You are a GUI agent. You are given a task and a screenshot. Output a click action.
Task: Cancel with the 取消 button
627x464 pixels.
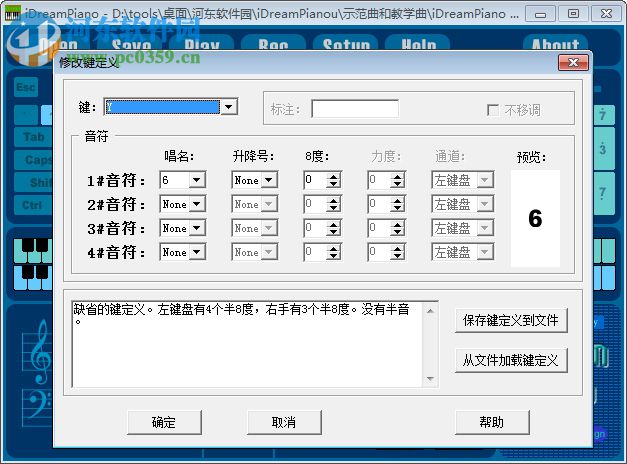coord(284,422)
